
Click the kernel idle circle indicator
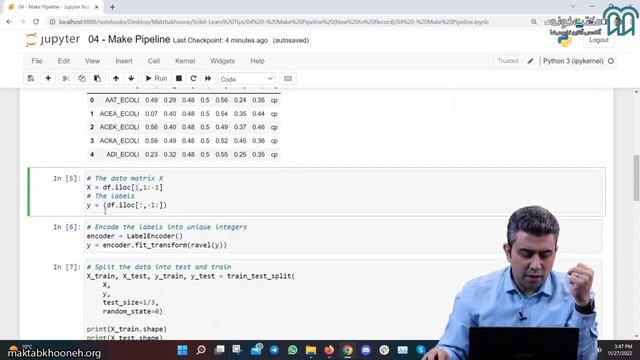click(x=611, y=61)
